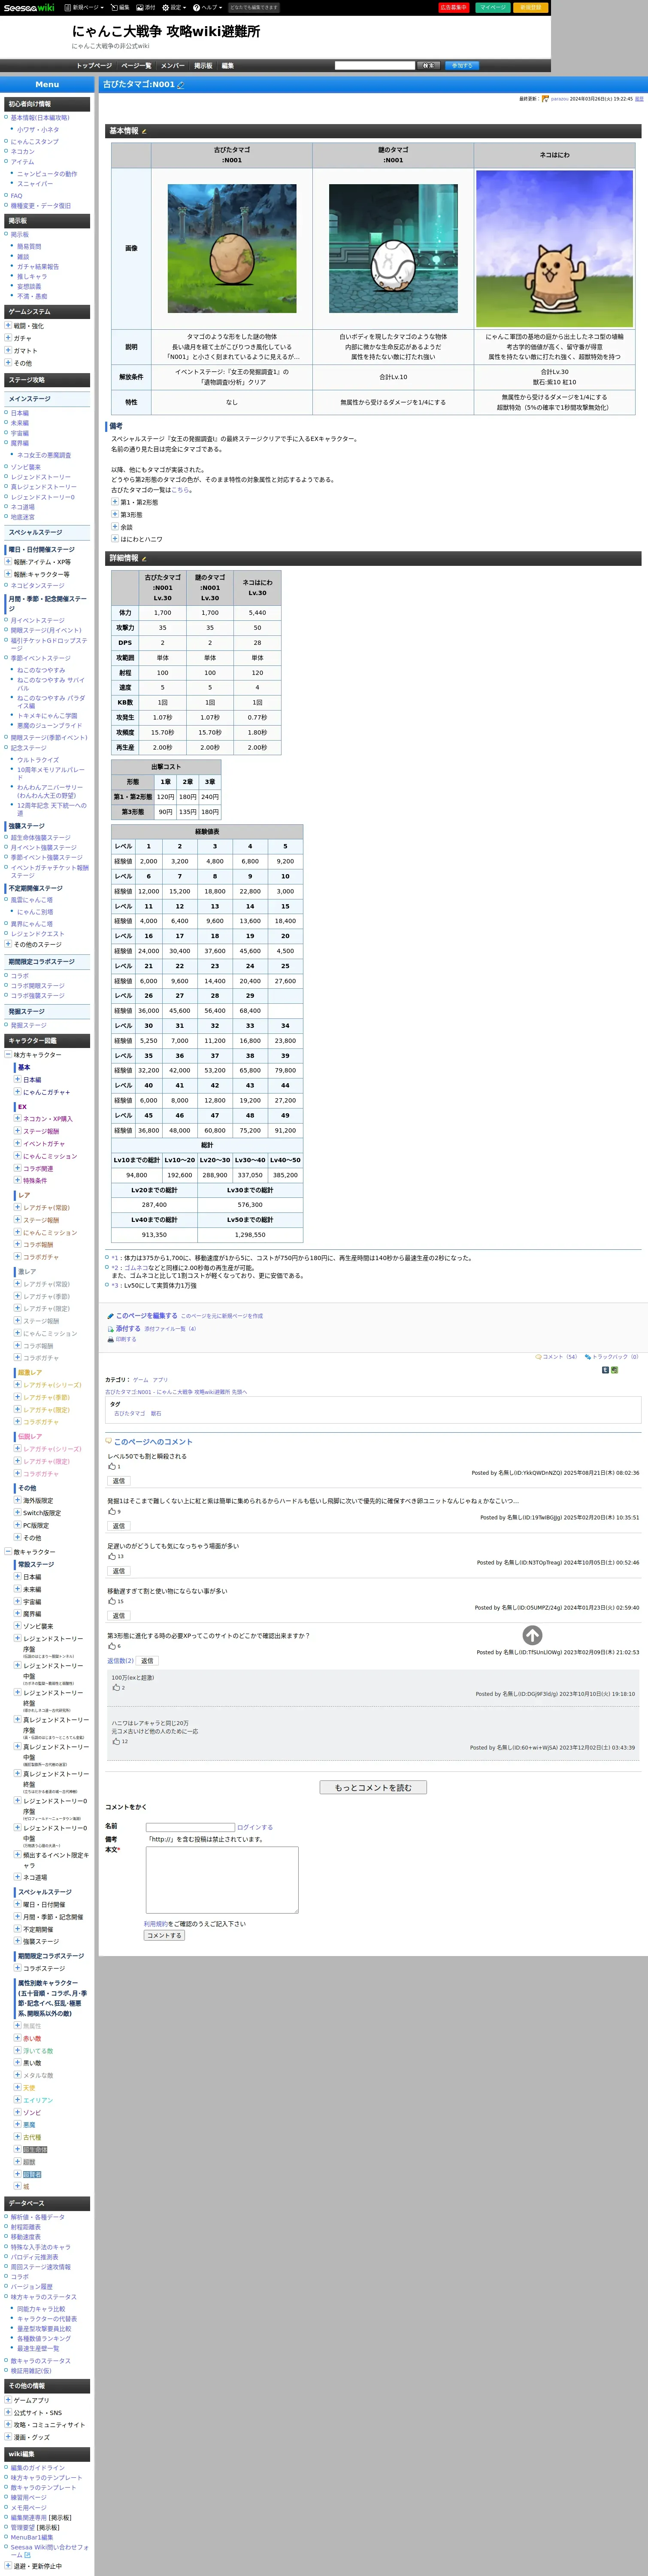Screen dimensions: 648x2576
Task: Expand 漫画・グッズ in sidebar
Action: coord(8,2437)
